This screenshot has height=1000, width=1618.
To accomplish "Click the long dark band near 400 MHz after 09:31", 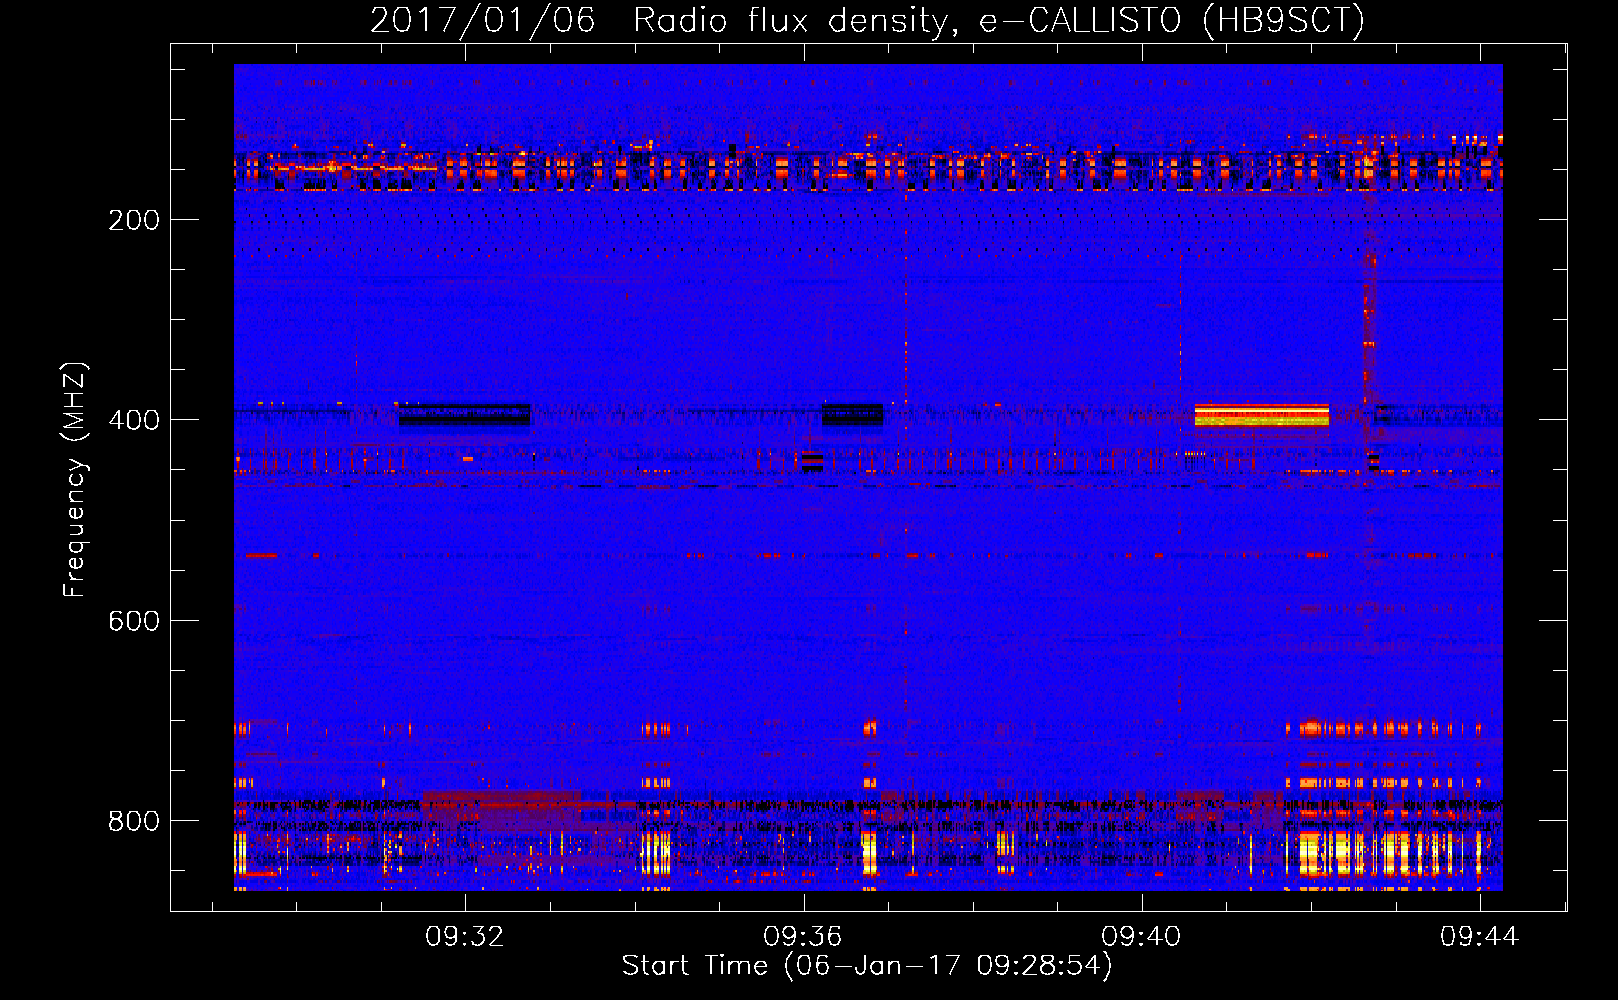I will pos(464,414).
